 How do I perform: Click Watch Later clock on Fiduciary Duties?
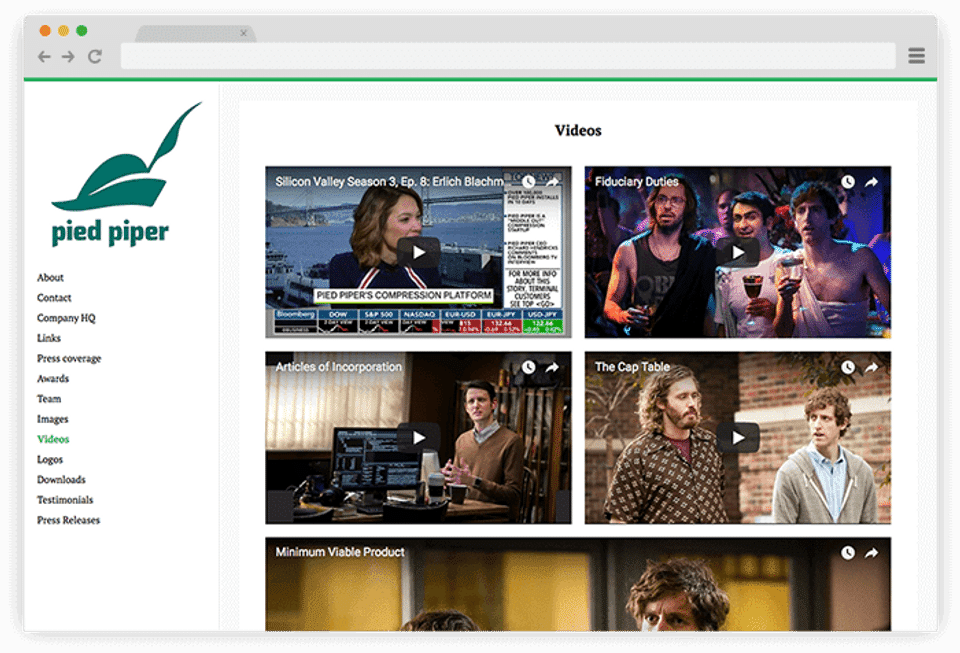847,182
